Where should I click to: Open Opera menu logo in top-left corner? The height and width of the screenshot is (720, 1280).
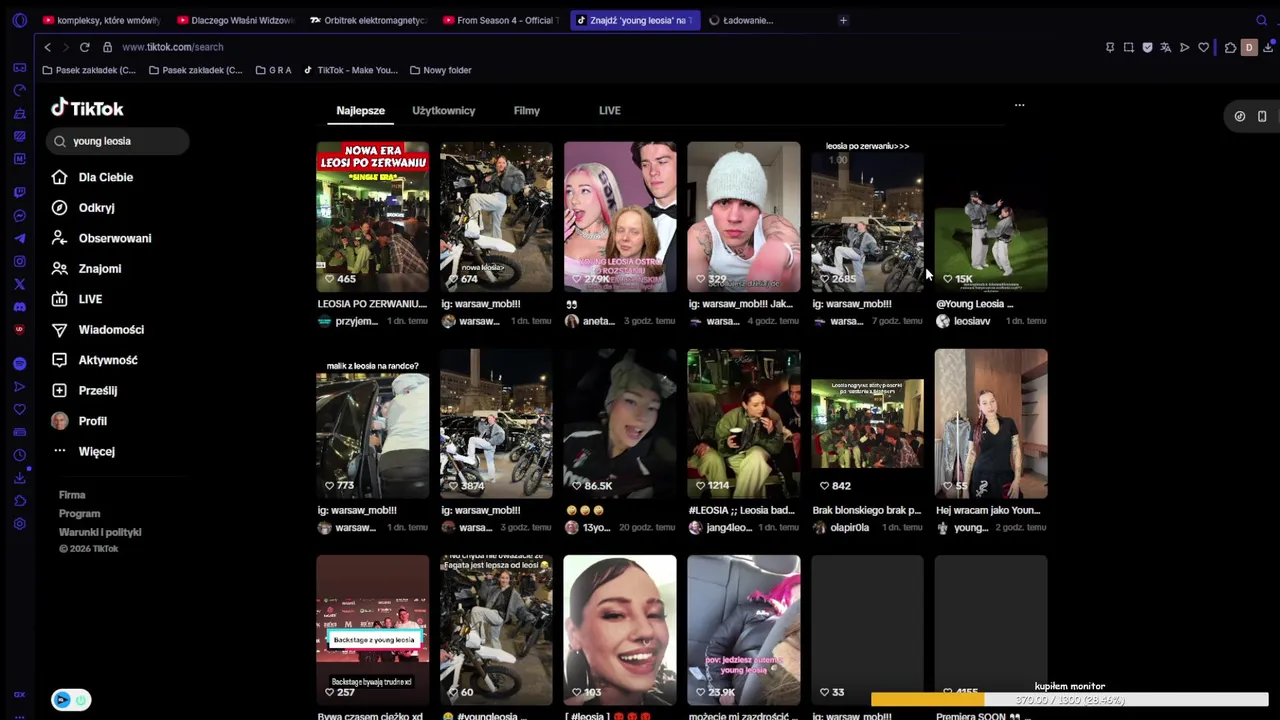coord(20,20)
